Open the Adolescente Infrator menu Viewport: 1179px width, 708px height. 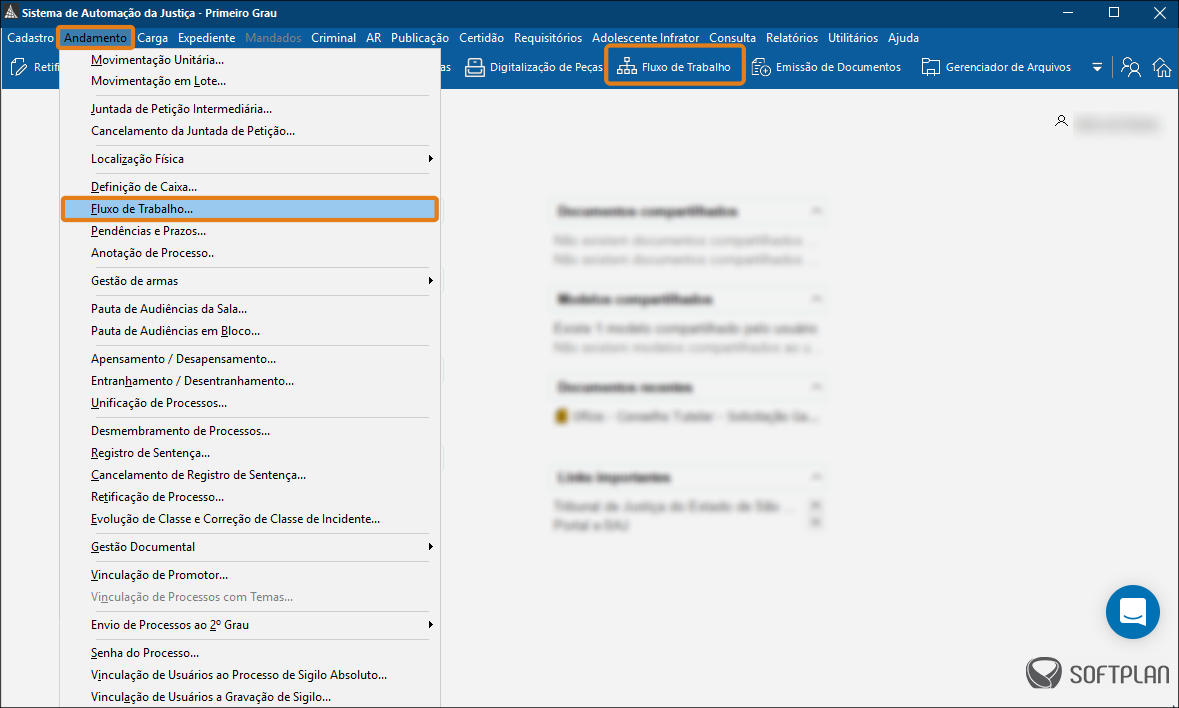(645, 38)
